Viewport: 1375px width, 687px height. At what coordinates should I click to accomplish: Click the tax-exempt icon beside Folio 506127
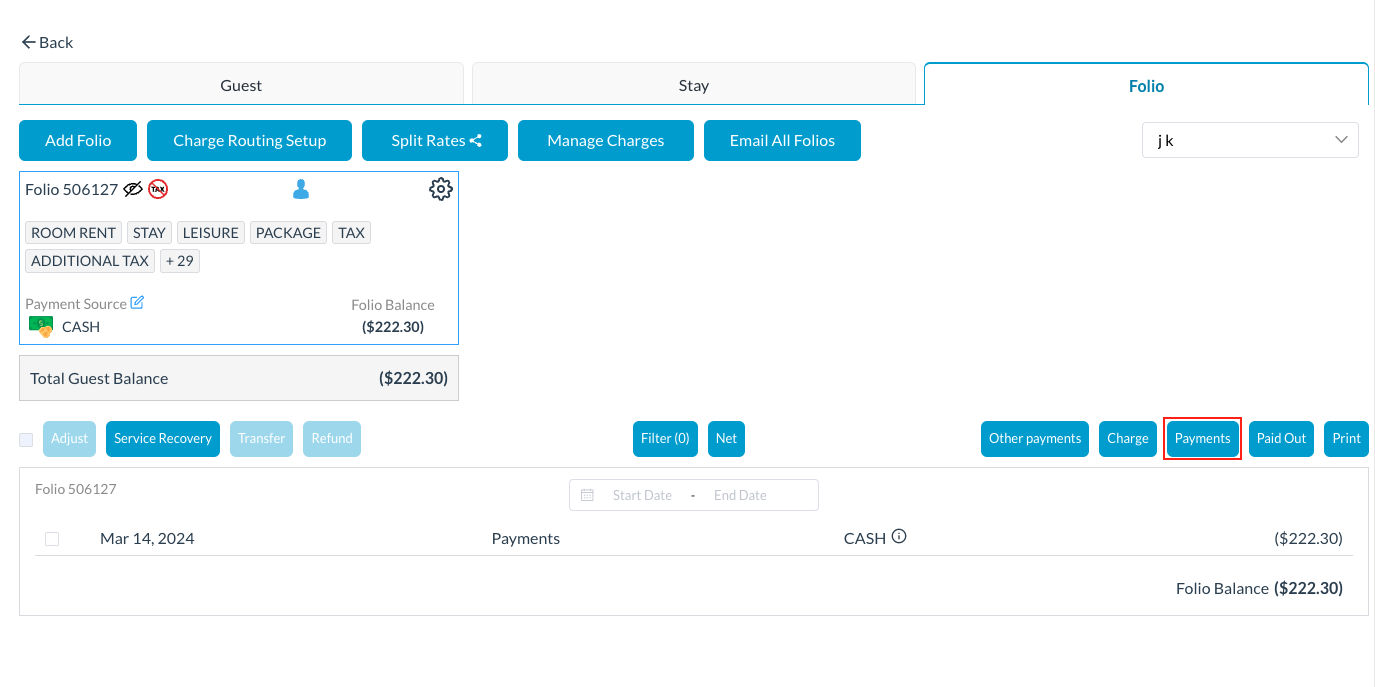[x=158, y=188]
